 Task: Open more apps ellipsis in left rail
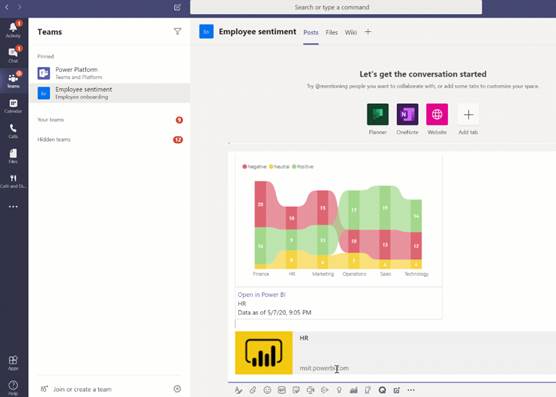coord(13,206)
